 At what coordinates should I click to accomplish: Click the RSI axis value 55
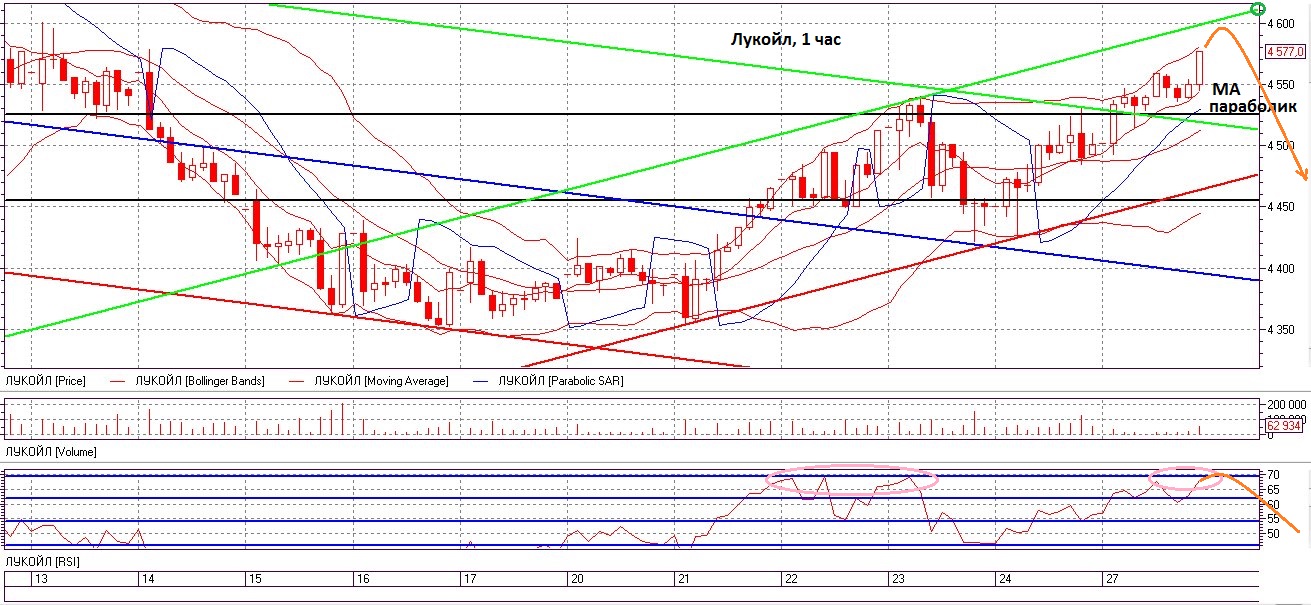(1274, 520)
